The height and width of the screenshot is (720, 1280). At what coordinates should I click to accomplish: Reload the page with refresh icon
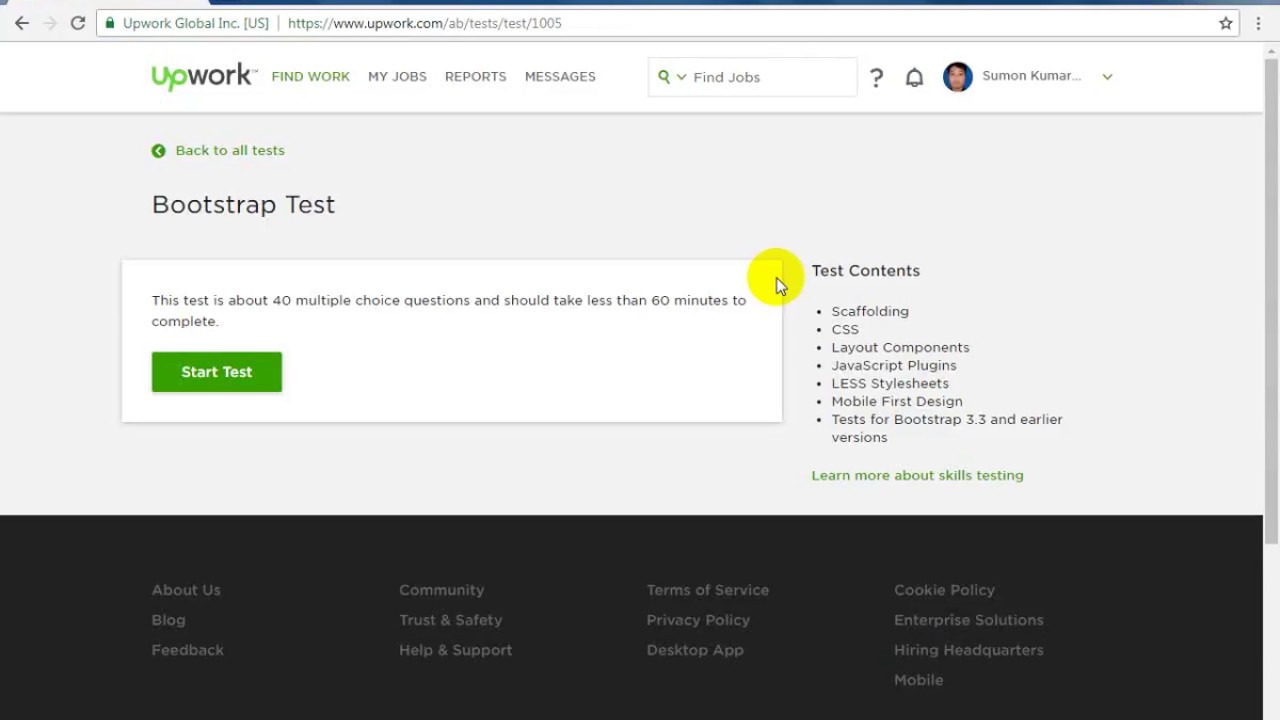78,23
